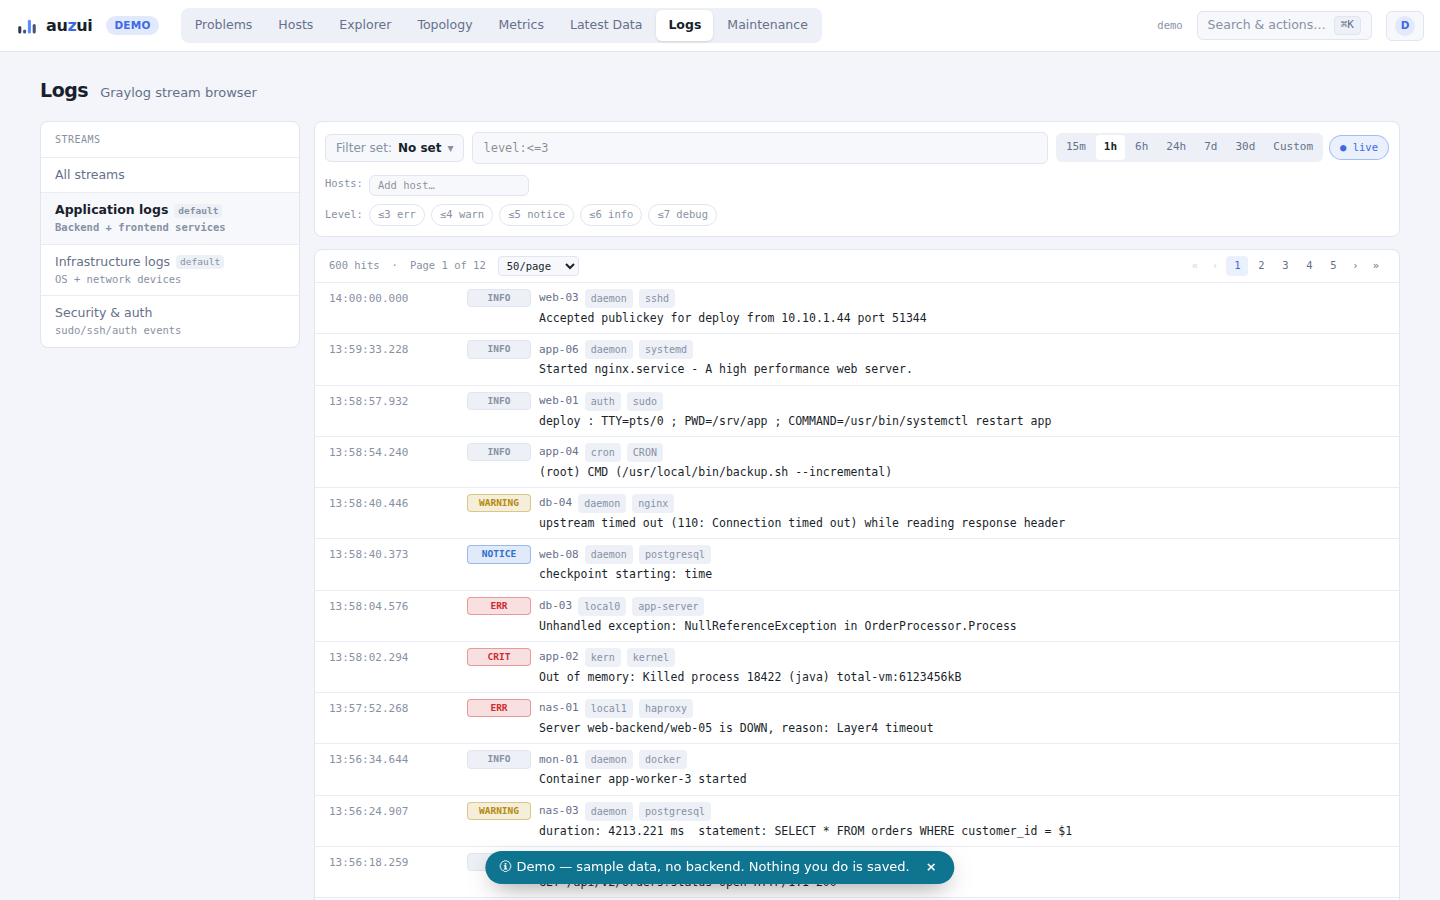This screenshot has height=900, width=1440.
Task: Open the Metrics tab
Action: pos(521,25)
